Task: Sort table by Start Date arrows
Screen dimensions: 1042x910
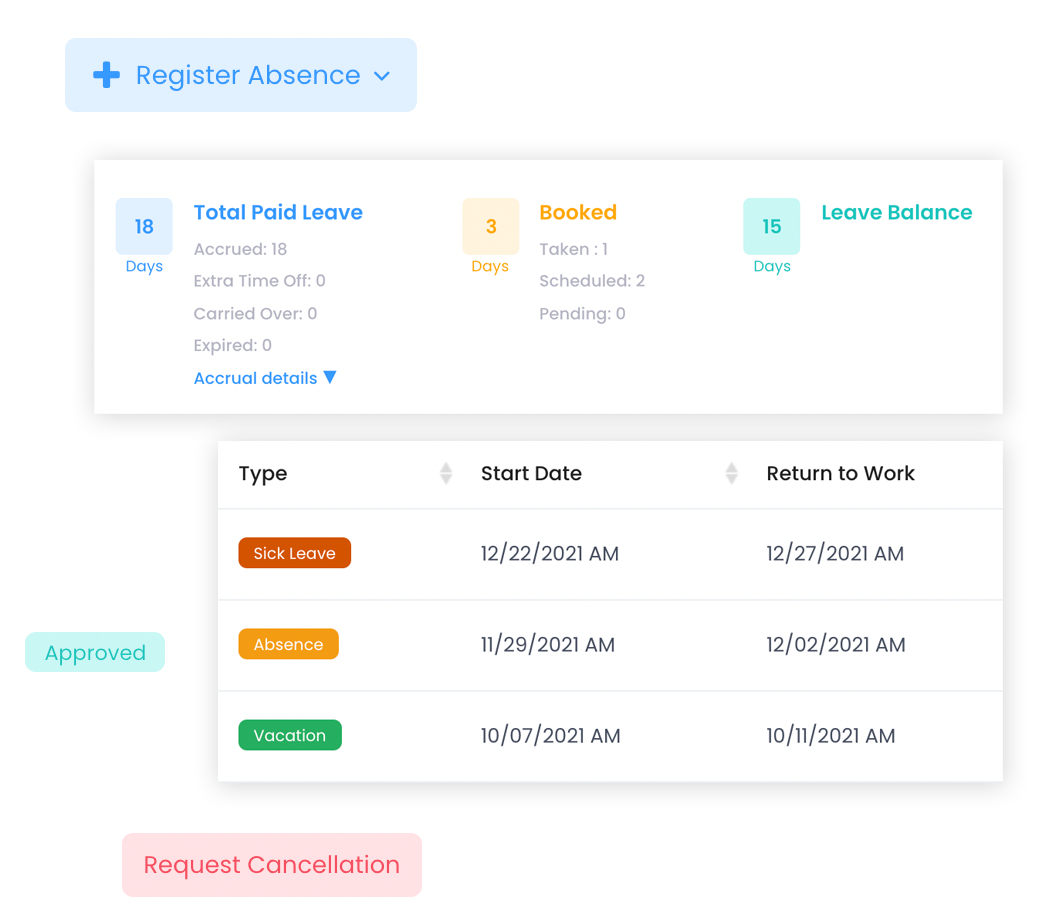Action: click(732, 473)
